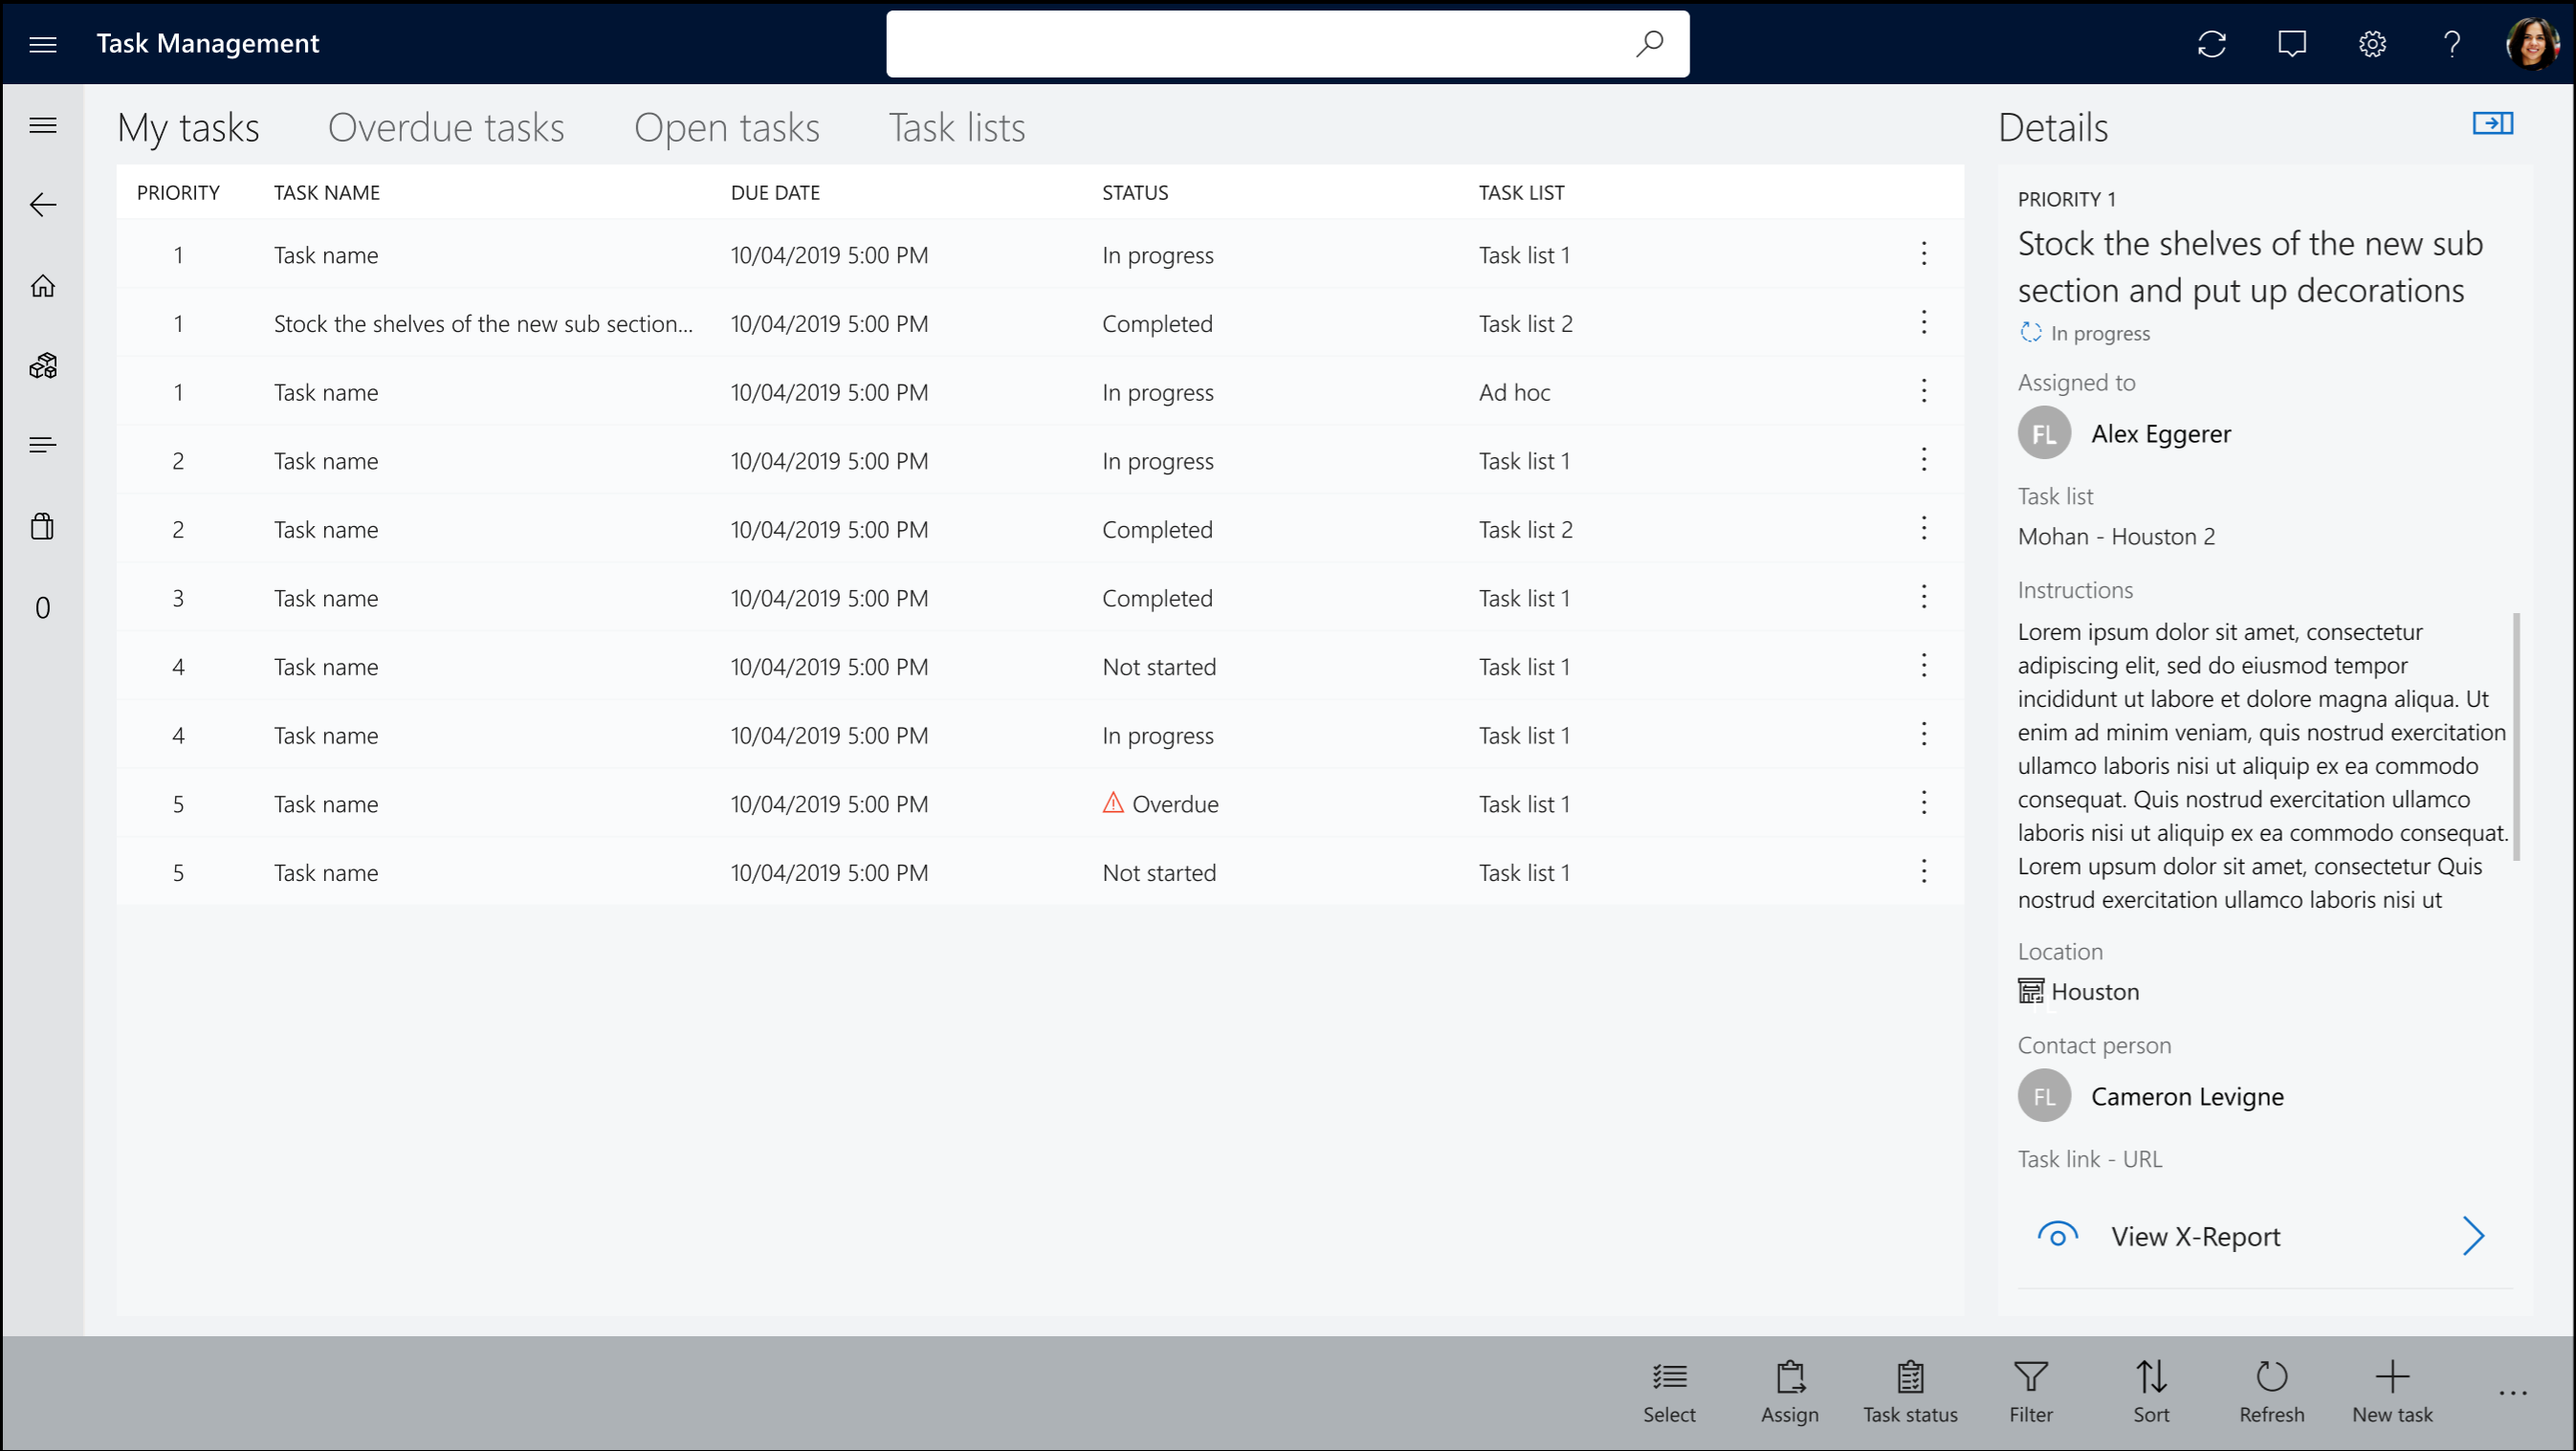This screenshot has width=2576, height=1451.
Task: Switch to the Task lists tab
Action: tap(956, 125)
